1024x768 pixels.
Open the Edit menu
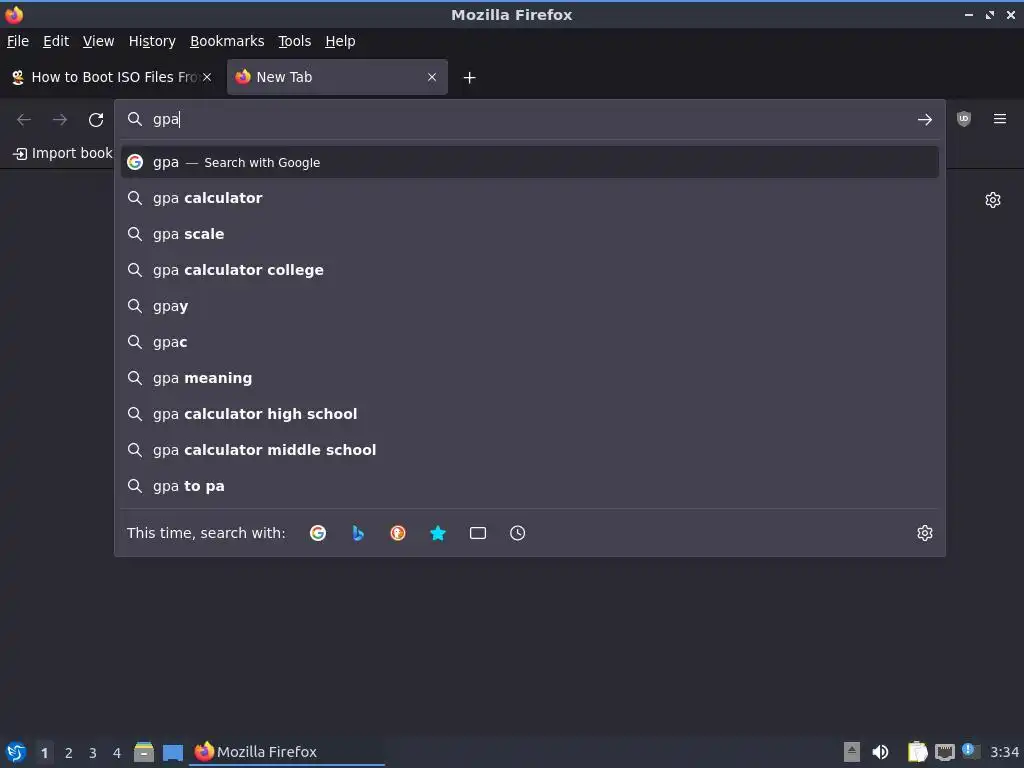56,41
